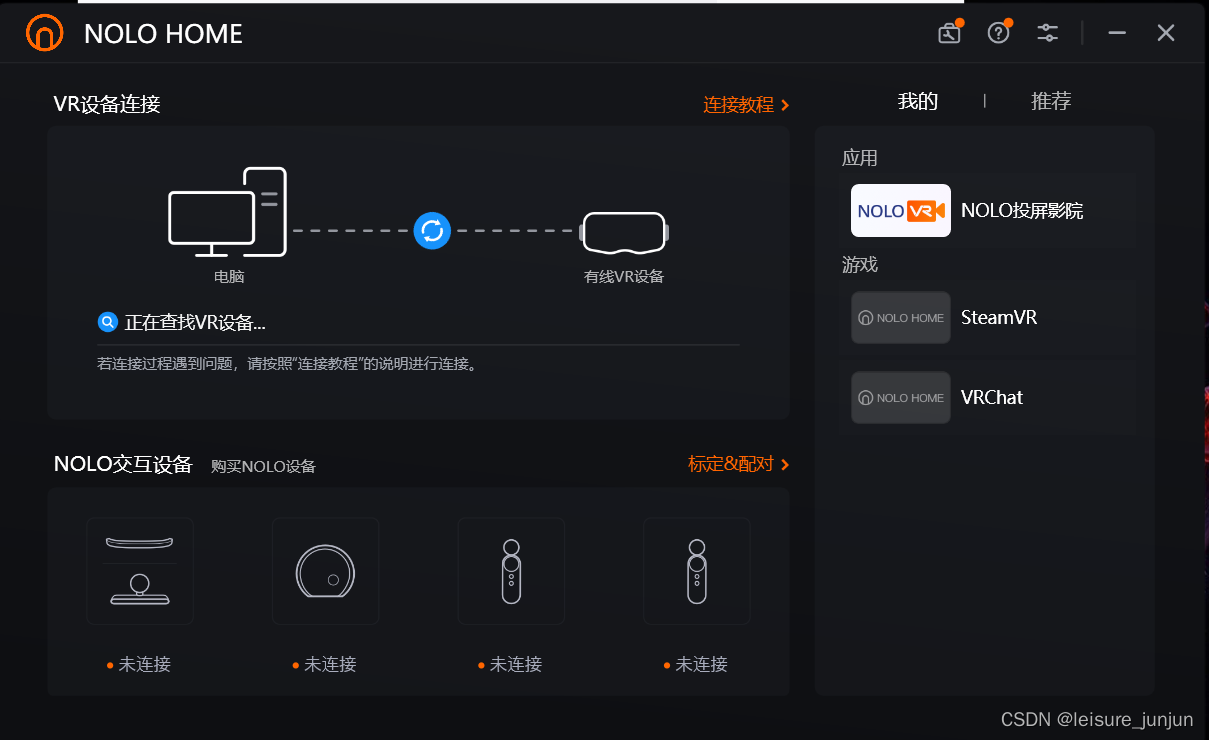The height and width of the screenshot is (740, 1209).
Task: Open the VRChat game thumbnail
Action: 900,398
